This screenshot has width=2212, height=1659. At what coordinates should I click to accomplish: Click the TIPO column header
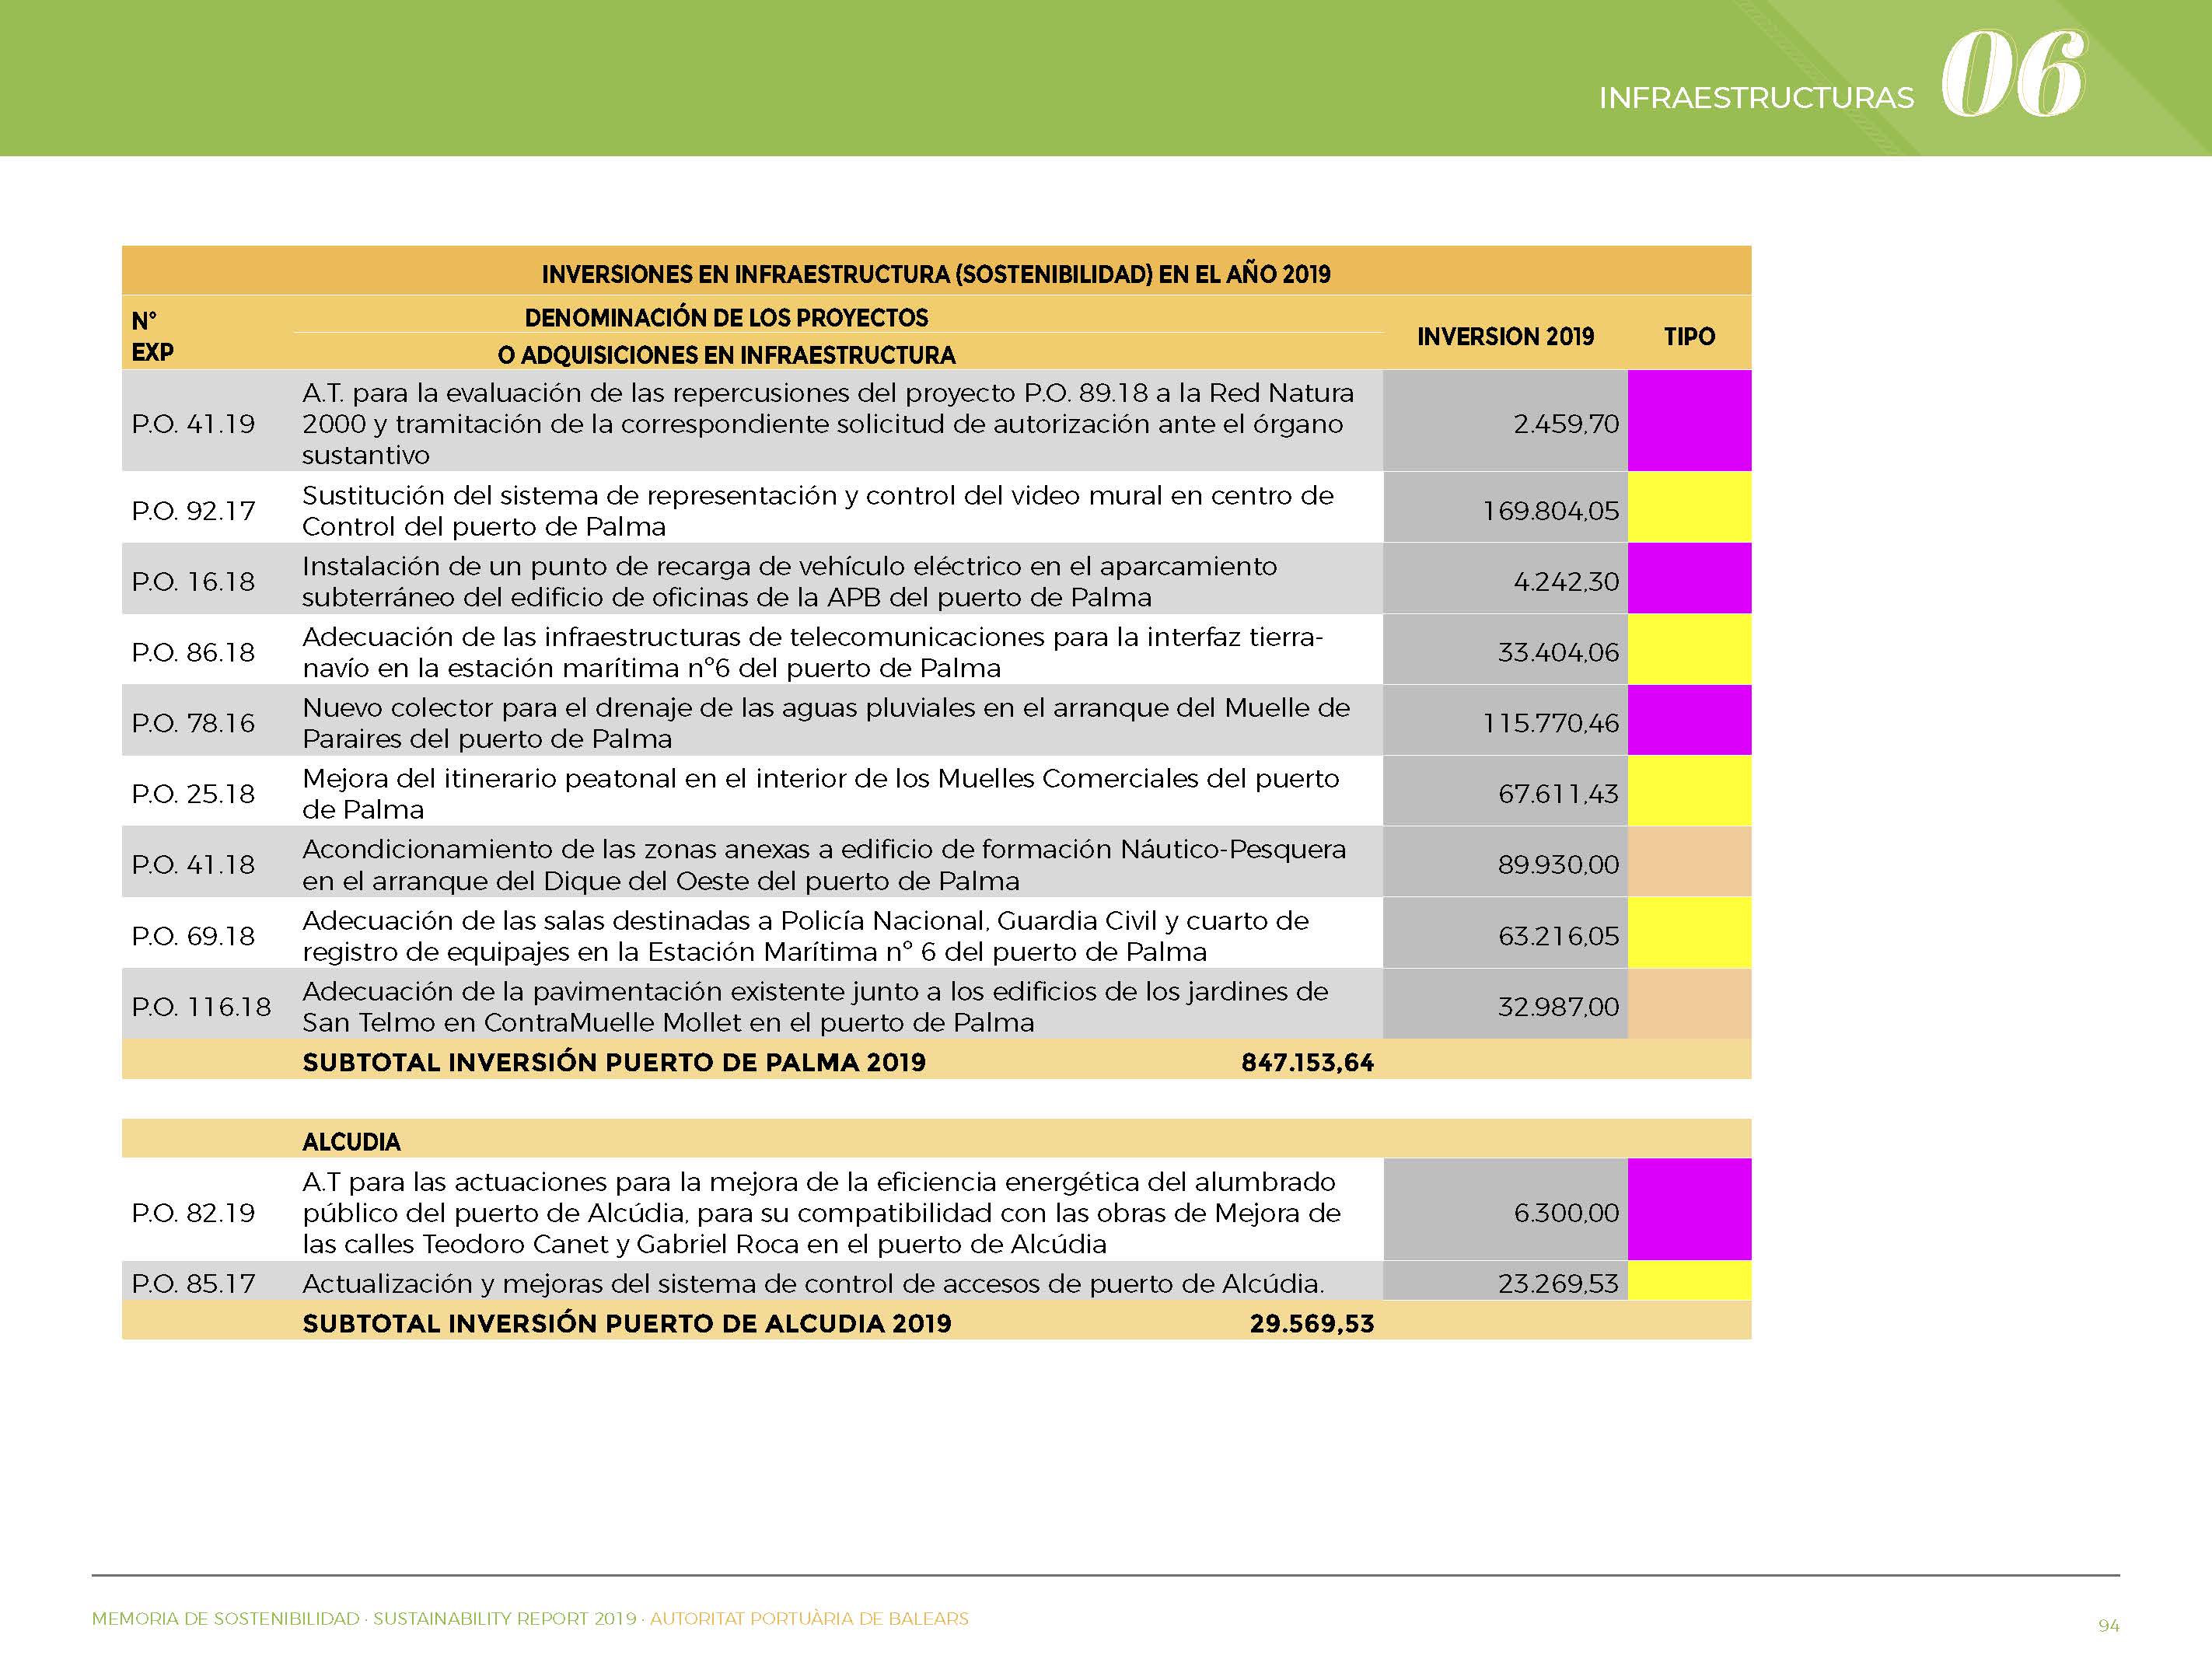1689,336
